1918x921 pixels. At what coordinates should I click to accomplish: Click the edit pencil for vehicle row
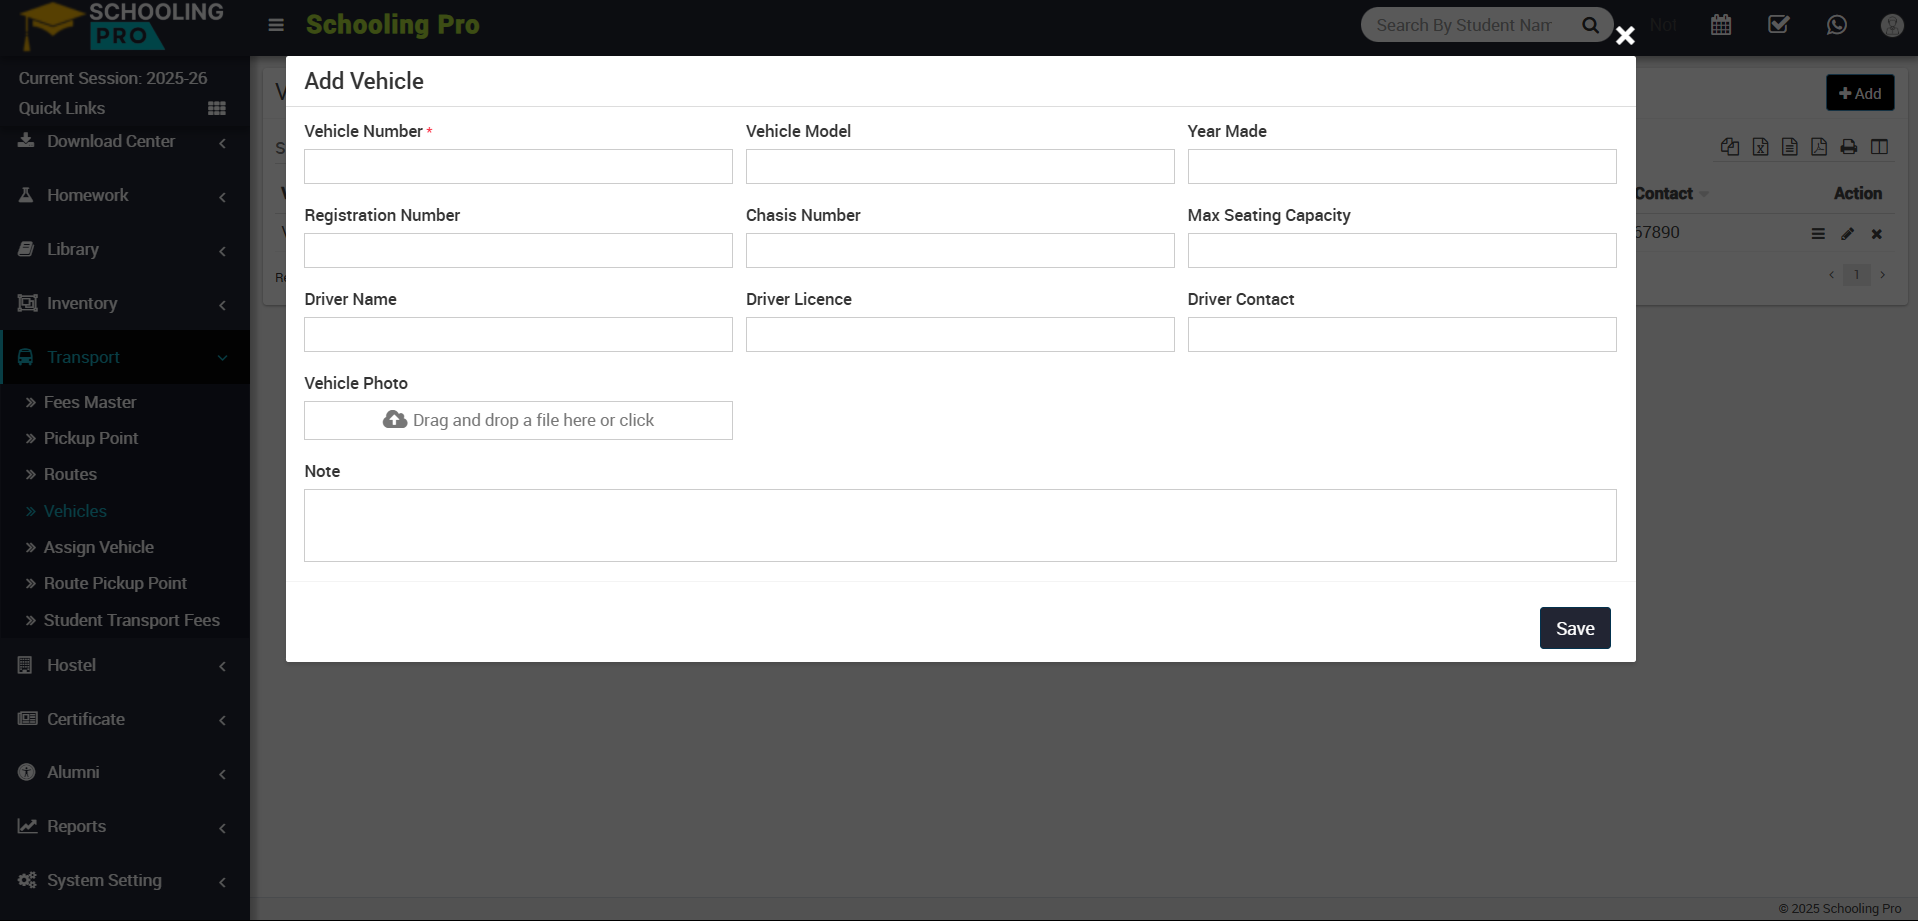pos(1848,234)
